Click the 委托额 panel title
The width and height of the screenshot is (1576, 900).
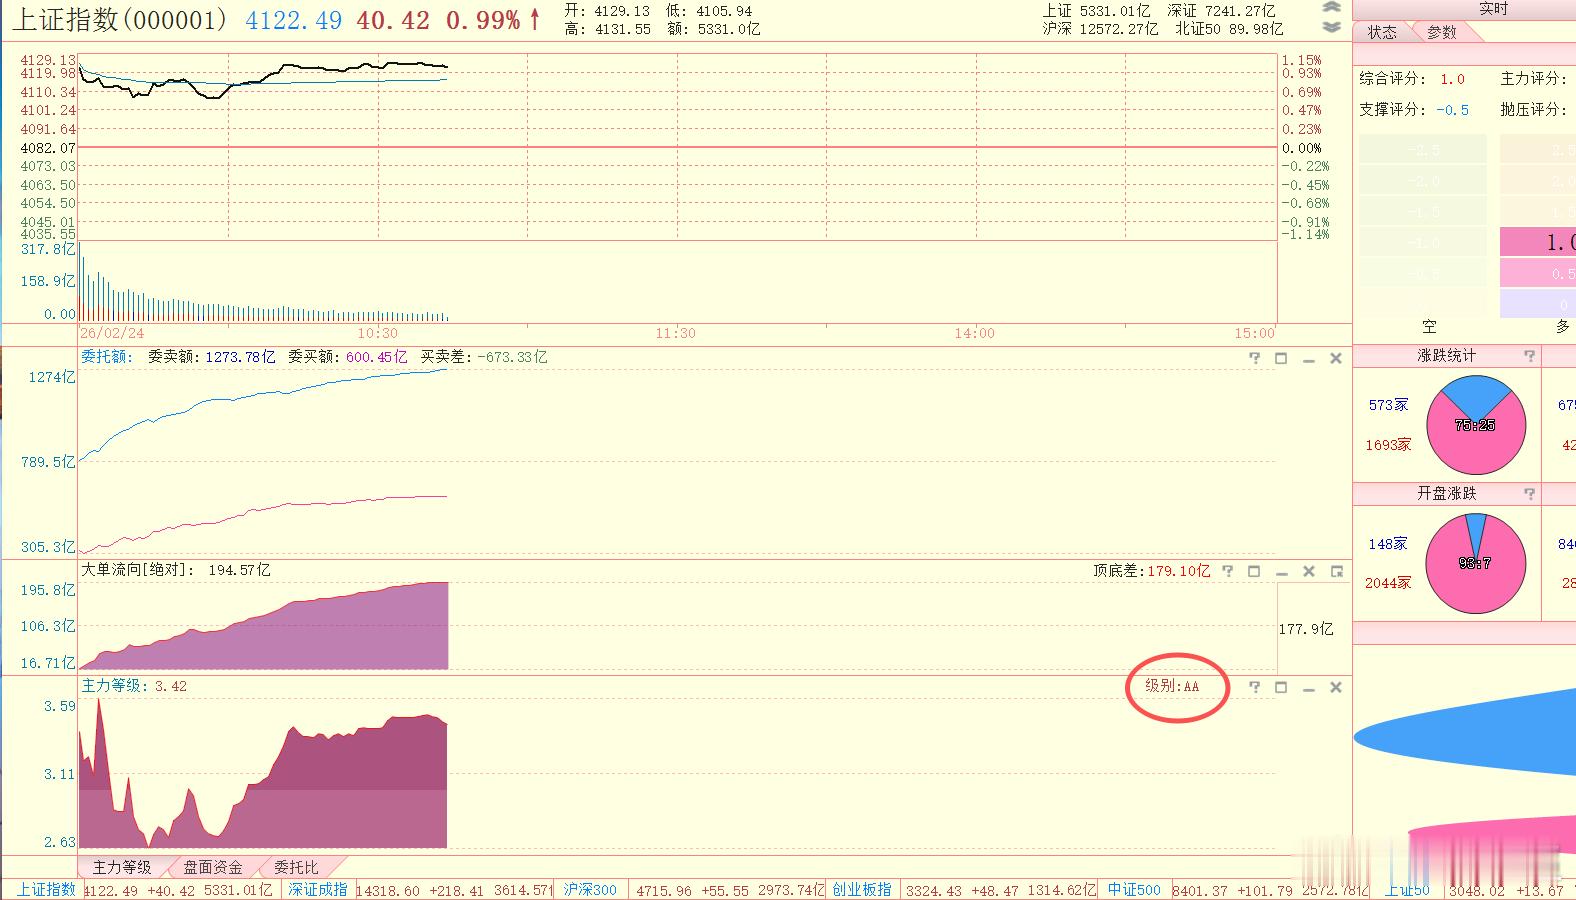[106, 357]
